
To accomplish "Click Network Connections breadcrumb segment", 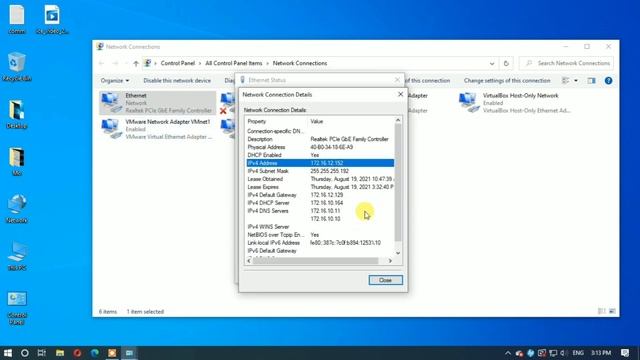I will coord(300,63).
